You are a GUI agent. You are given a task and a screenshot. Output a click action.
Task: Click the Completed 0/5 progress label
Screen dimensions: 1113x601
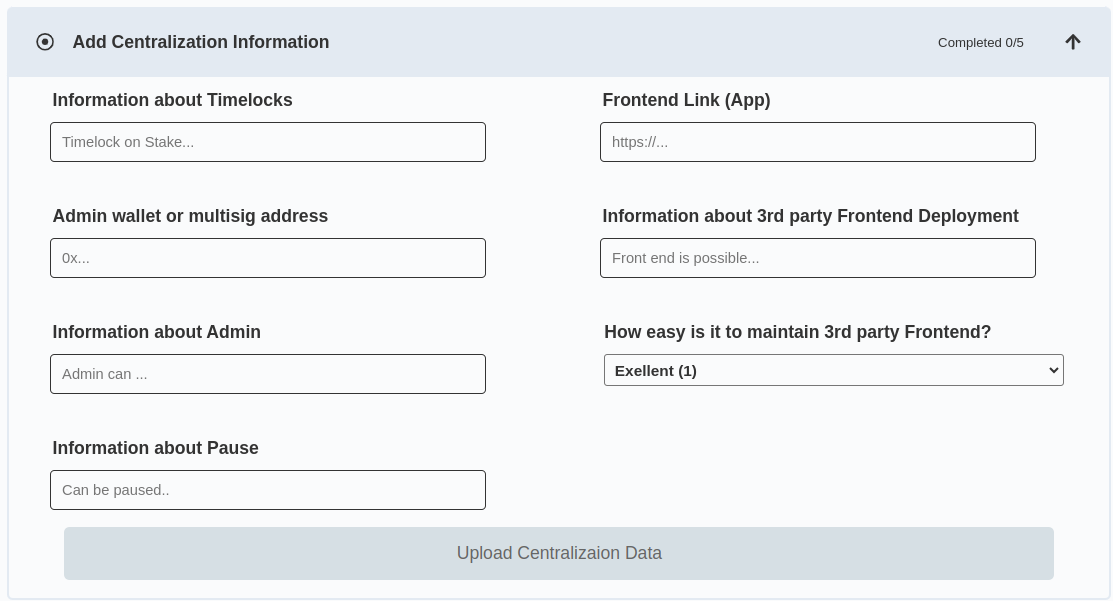pyautogui.click(x=980, y=43)
